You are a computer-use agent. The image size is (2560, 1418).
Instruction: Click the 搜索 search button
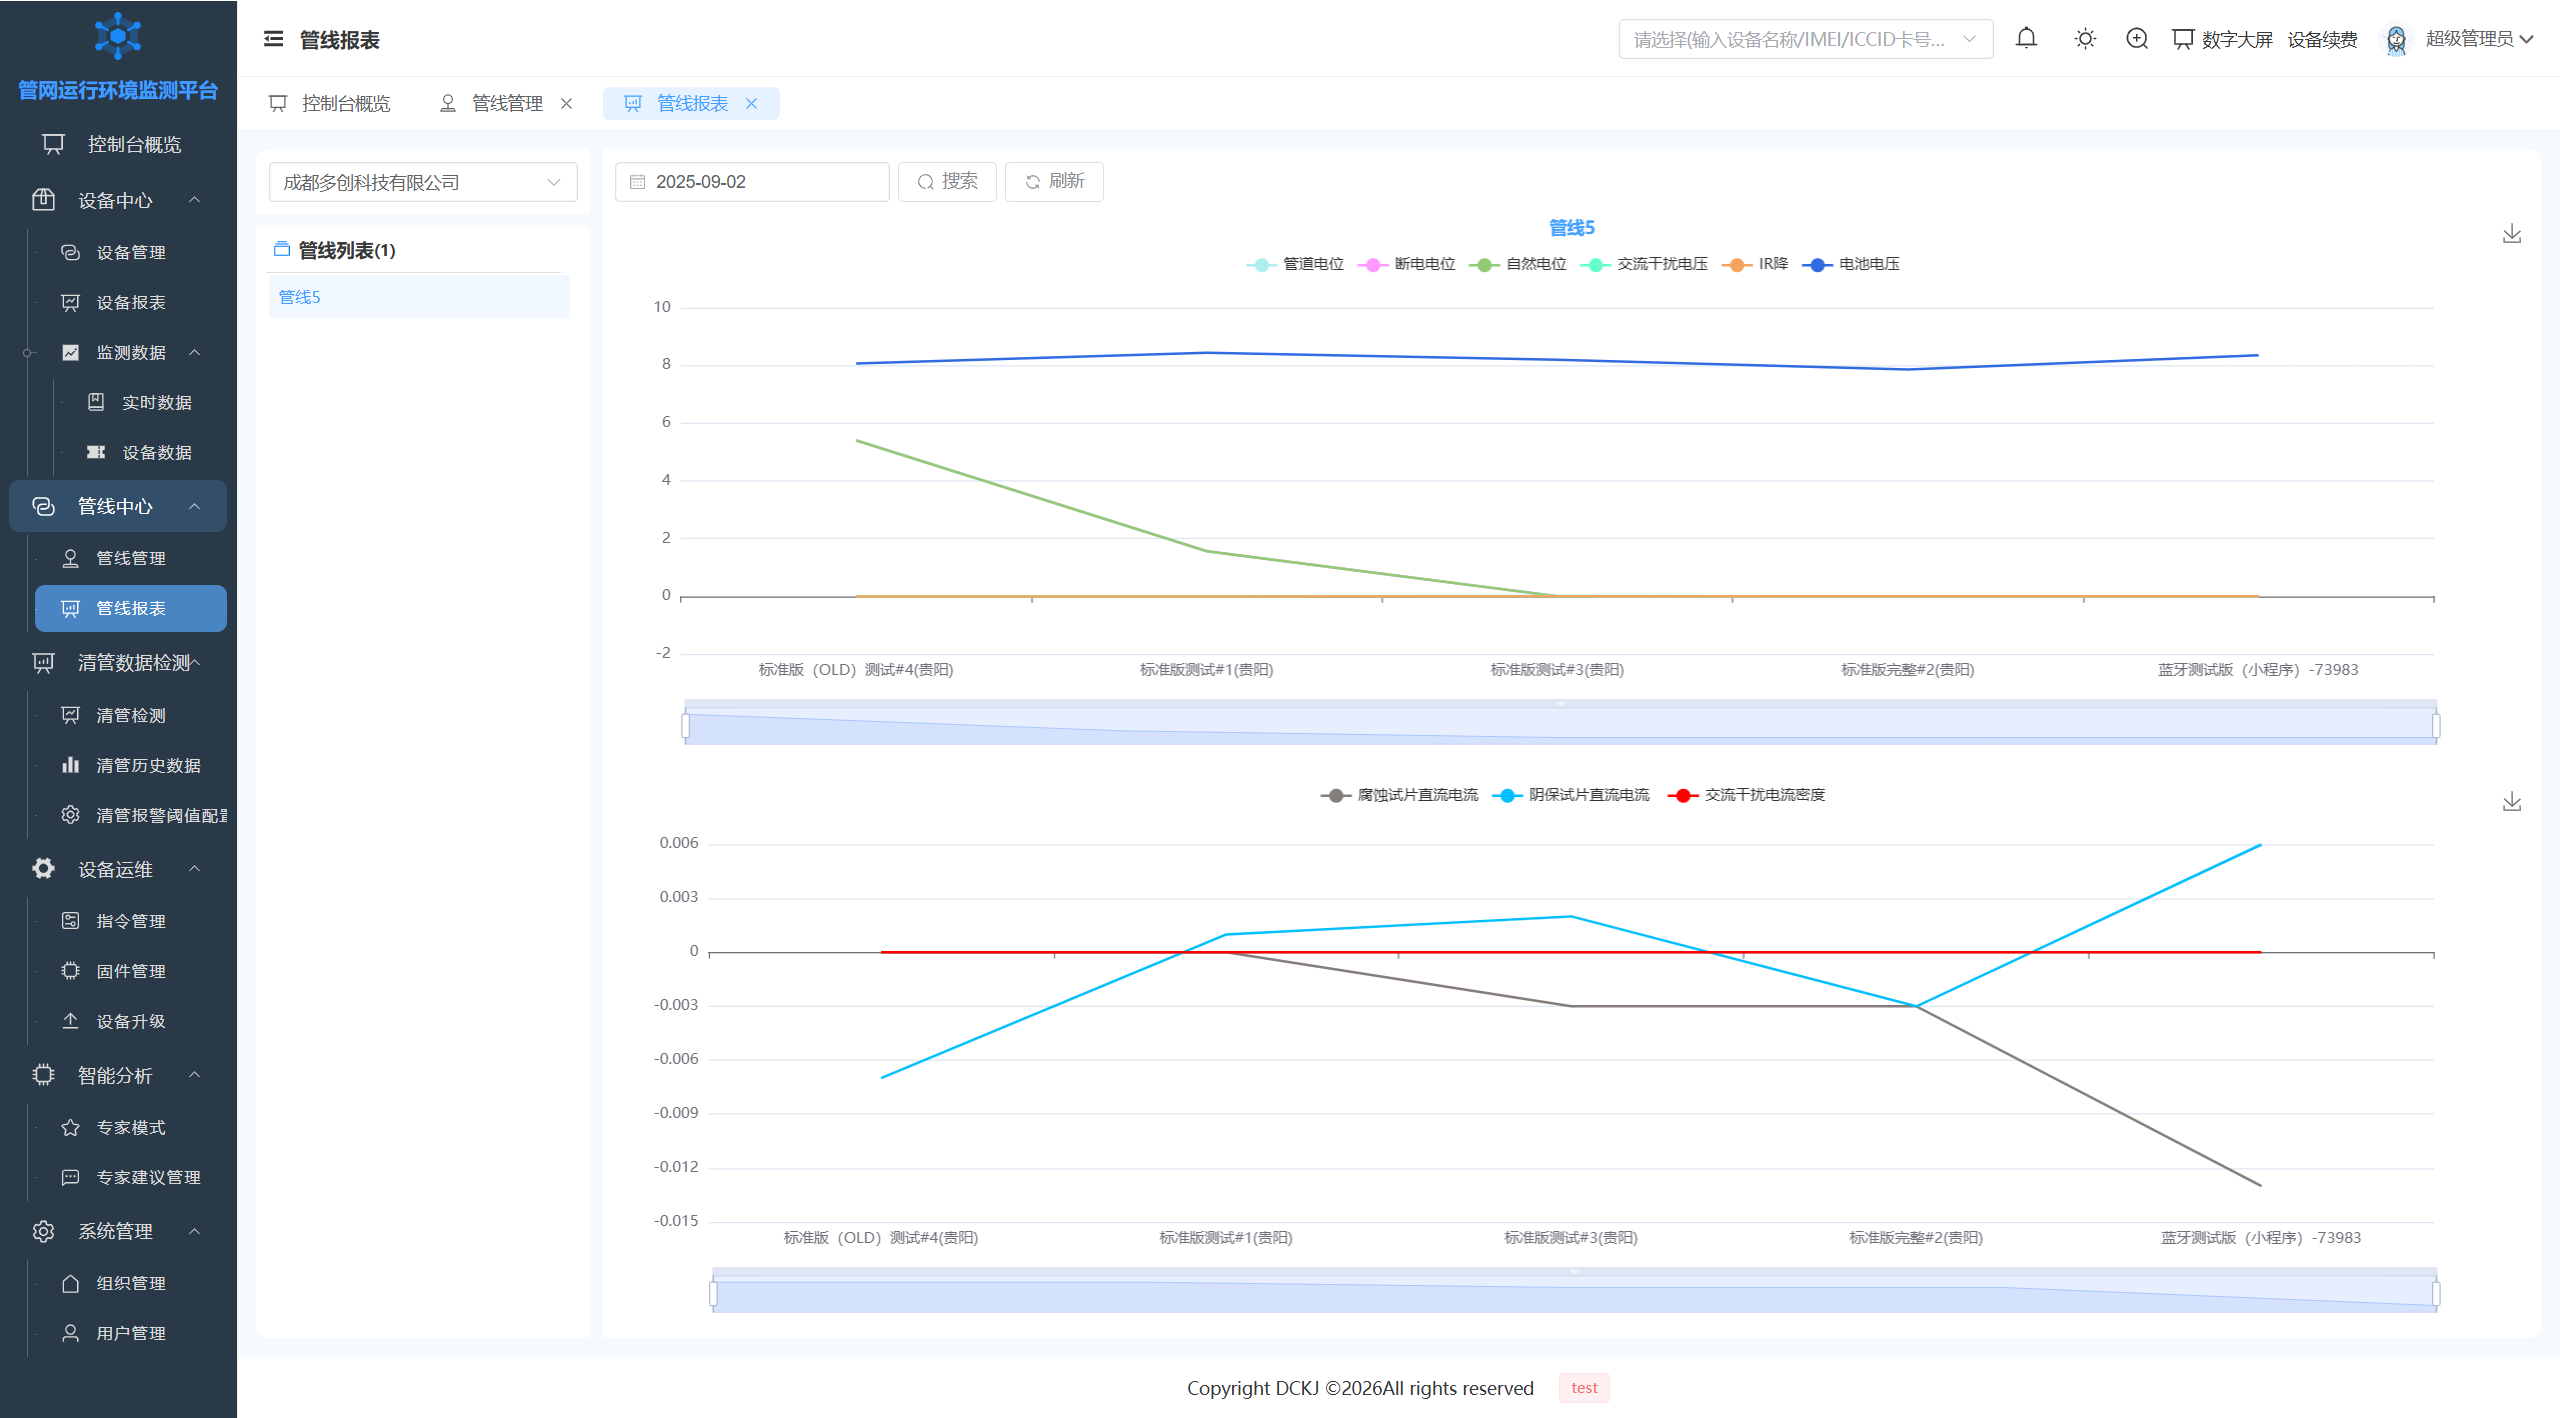[947, 182]
